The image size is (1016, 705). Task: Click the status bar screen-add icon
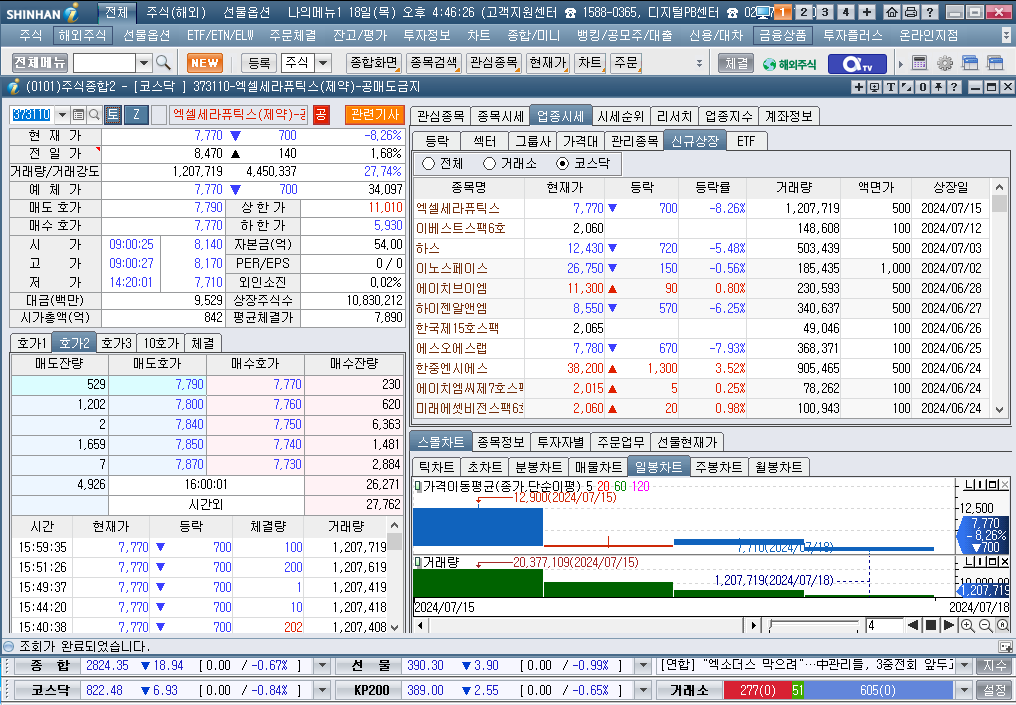click(1005, 646)
